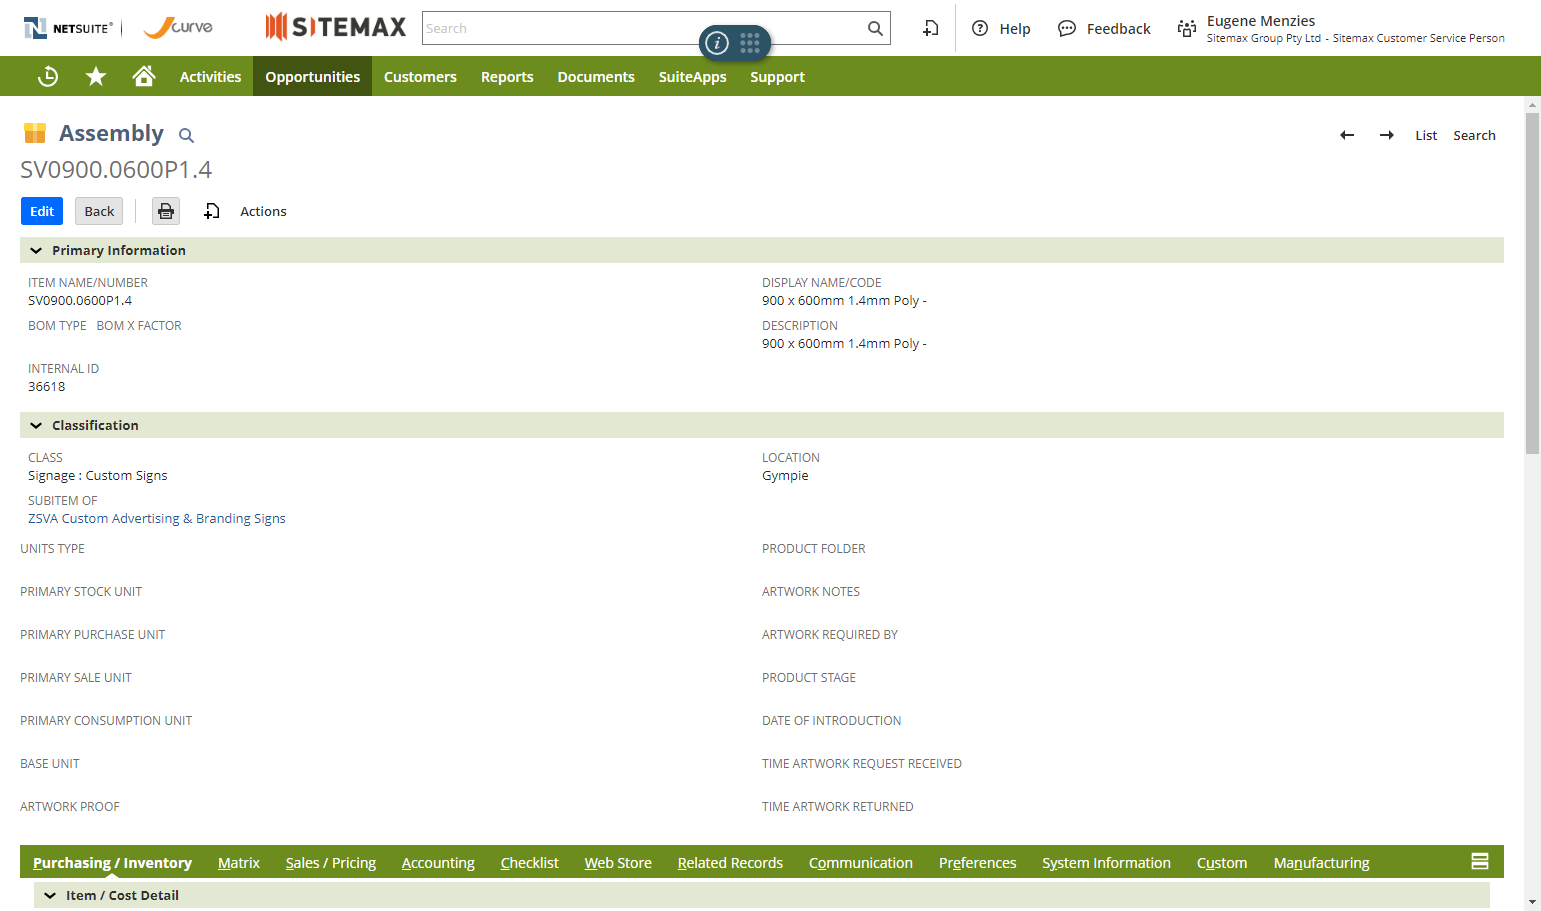Open the Shortcuts star icon
This screenshot has width=1541, height=911.
point(96,76)
